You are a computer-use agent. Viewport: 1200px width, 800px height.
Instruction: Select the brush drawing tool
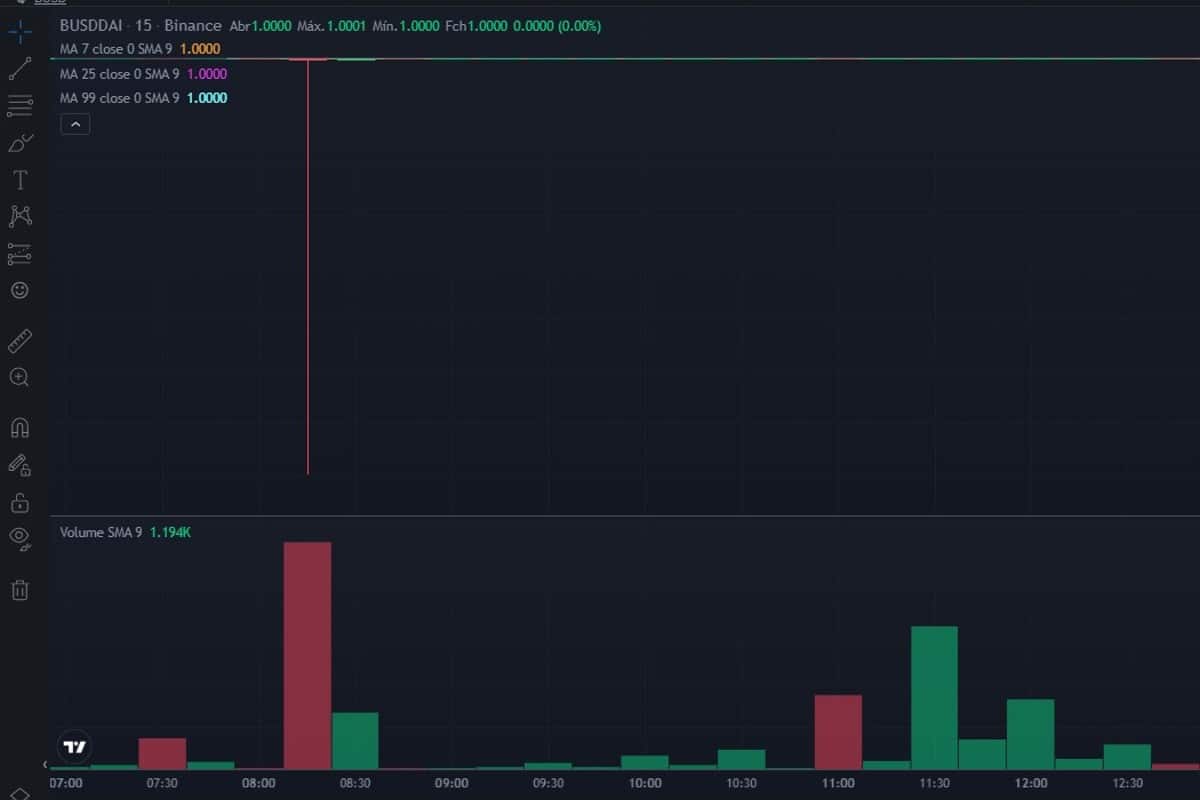(19, 143)
